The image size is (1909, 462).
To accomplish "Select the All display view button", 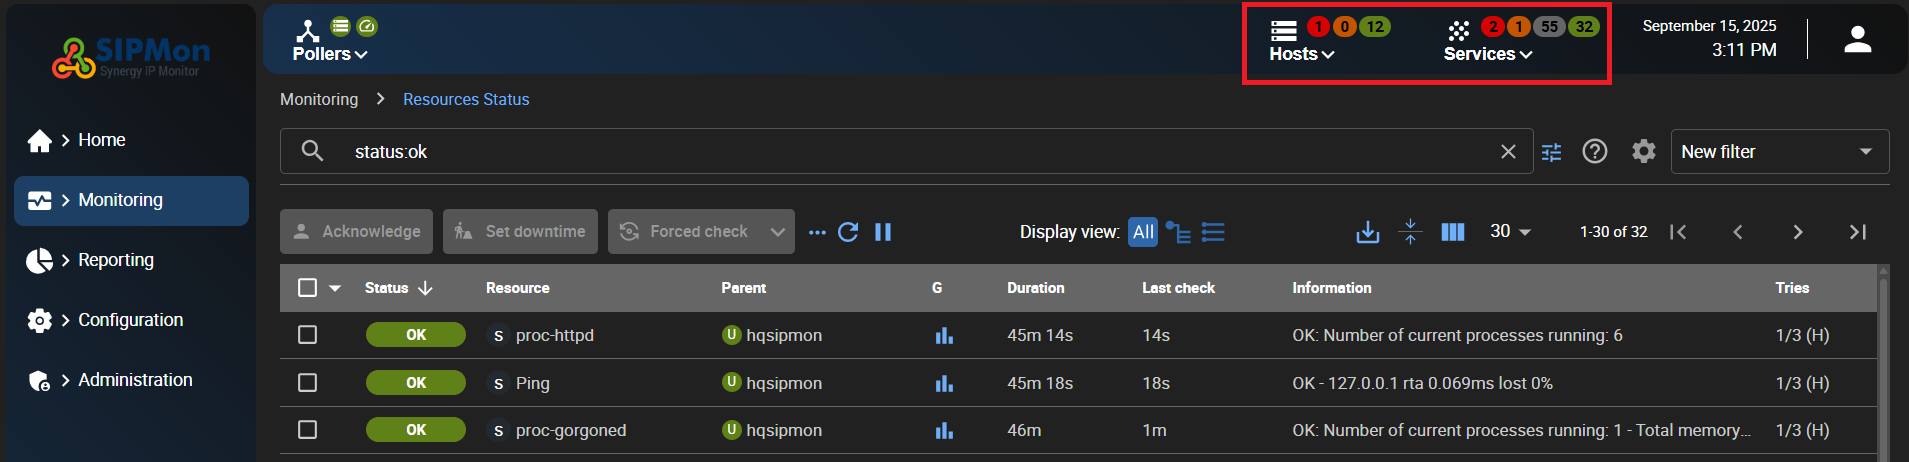I will coord(1143,232).
